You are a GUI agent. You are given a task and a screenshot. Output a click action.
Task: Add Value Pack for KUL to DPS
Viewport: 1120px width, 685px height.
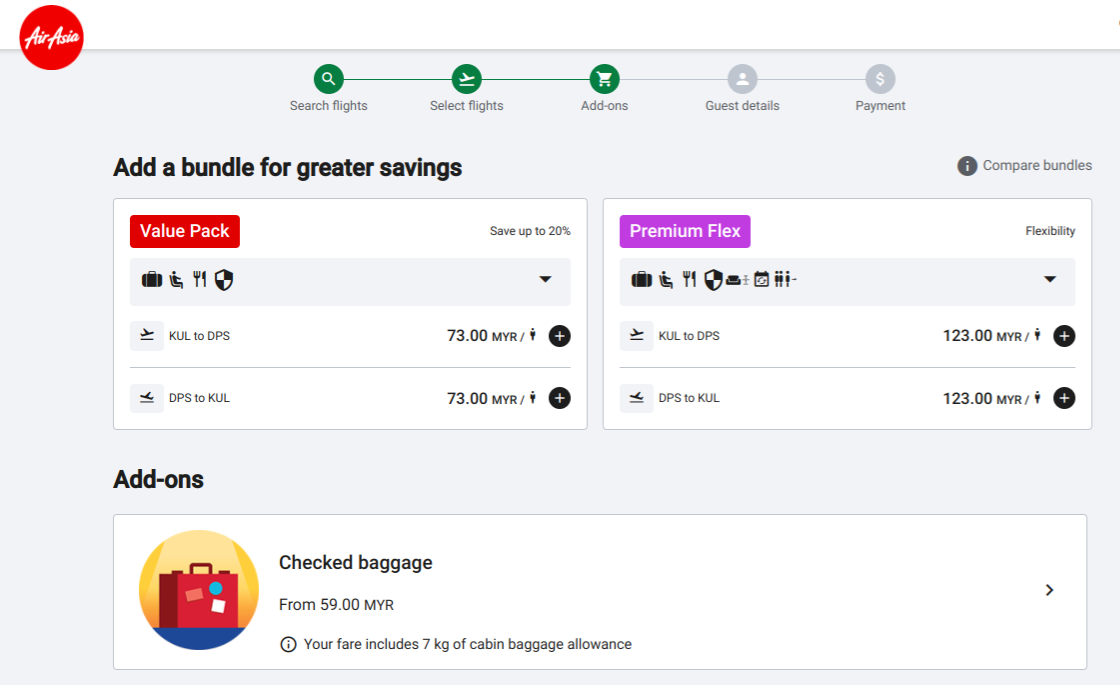tap(560, 336)
